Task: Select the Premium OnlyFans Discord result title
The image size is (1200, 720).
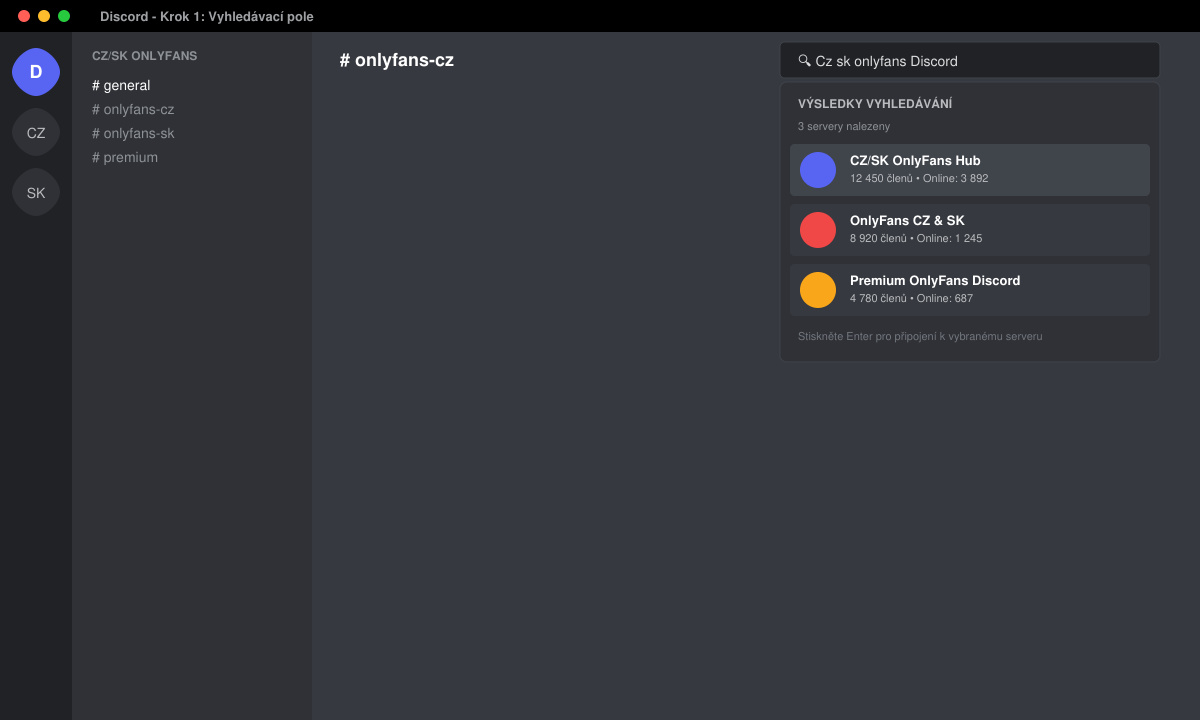Action: (x=935, y=280)
